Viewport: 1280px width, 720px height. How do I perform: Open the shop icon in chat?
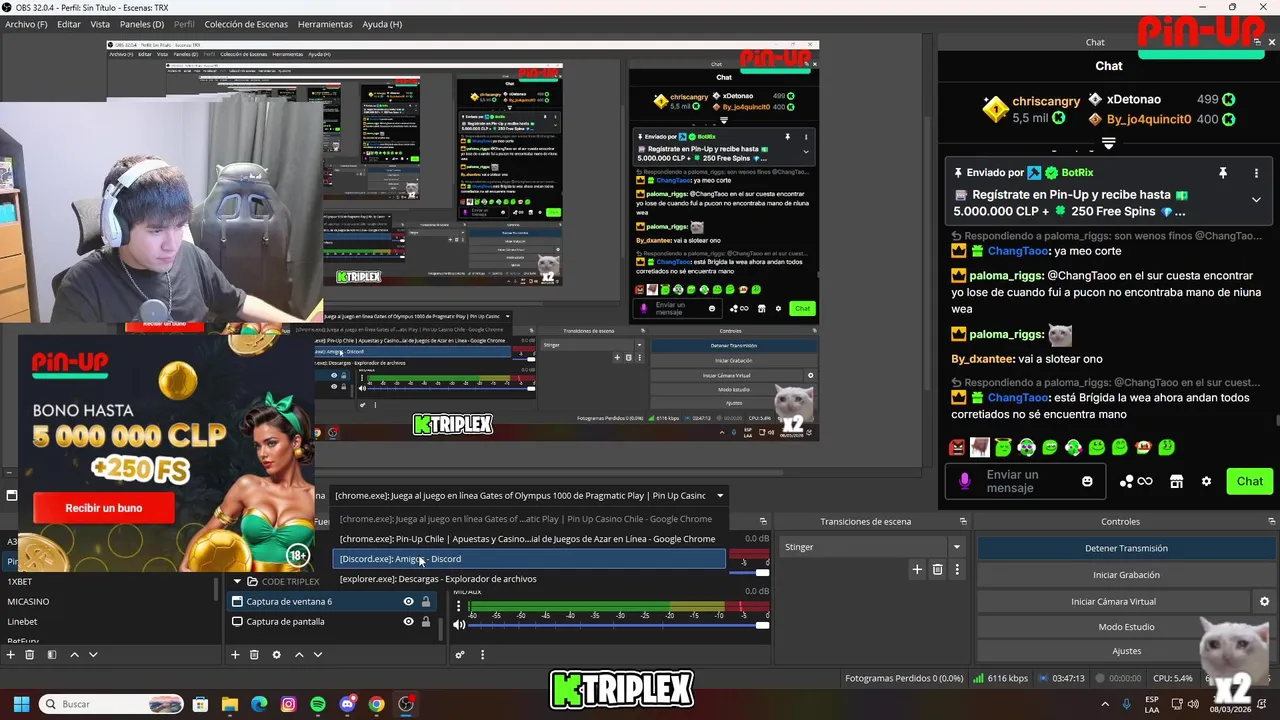pos(1177,481)
